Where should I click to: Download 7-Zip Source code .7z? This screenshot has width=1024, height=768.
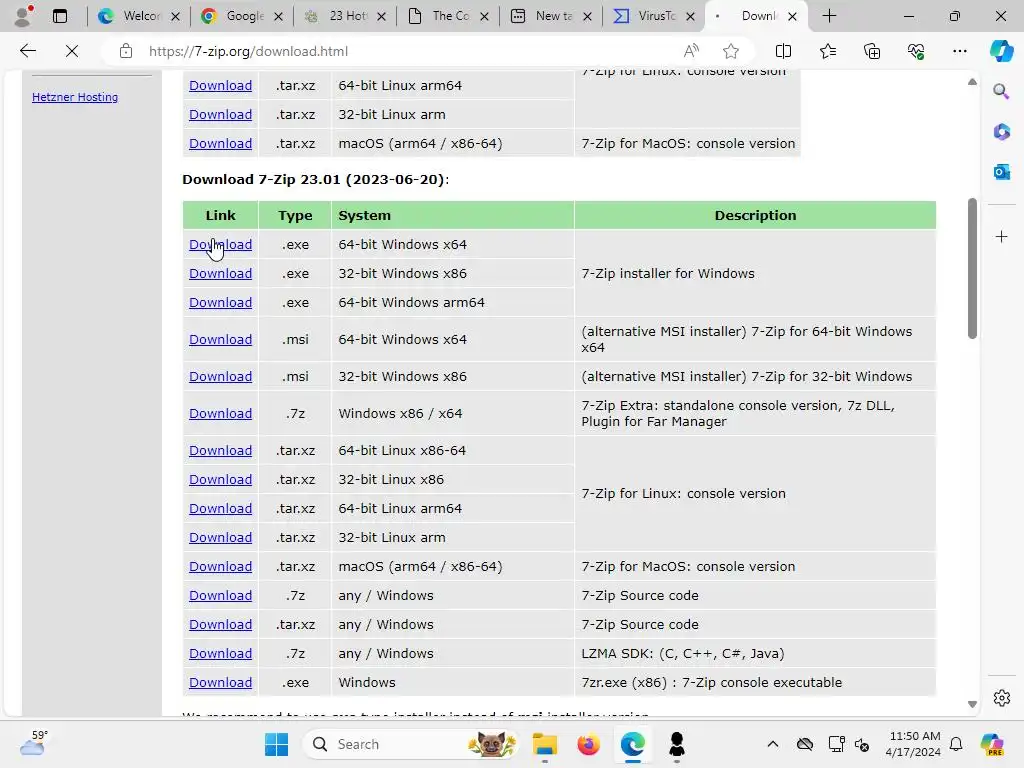[220, 595]
